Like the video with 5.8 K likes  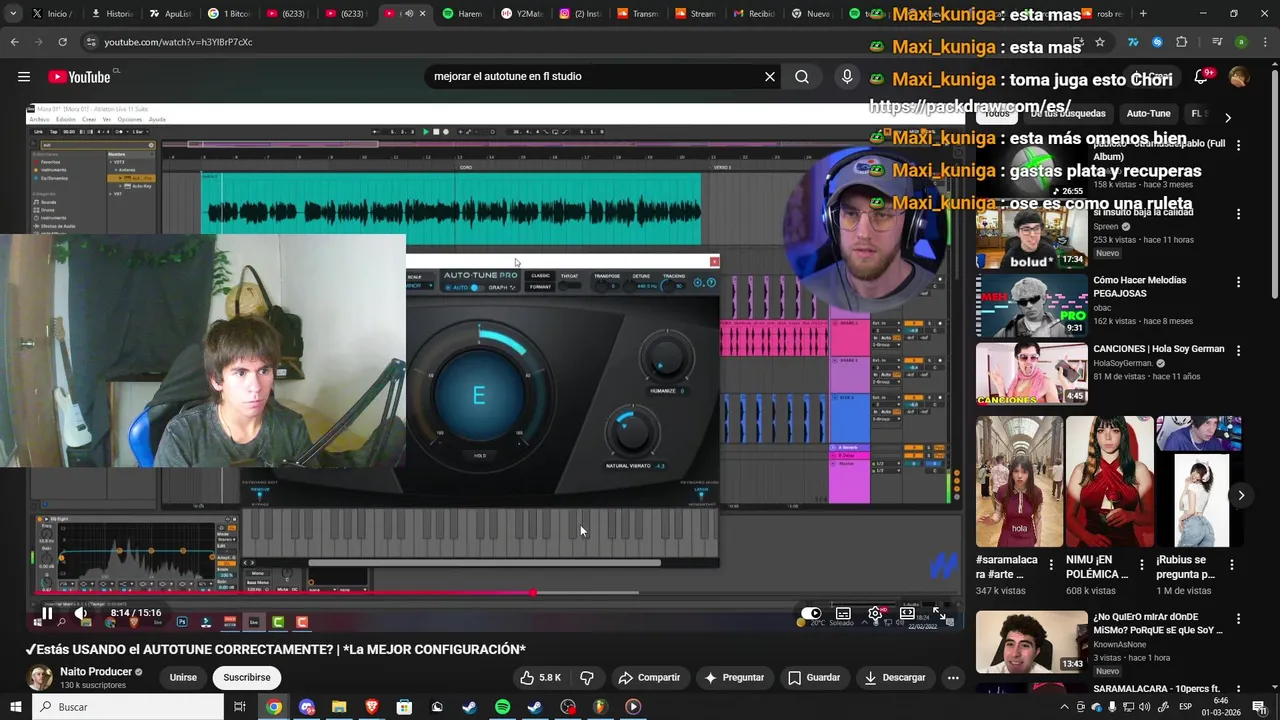(x=541, y=677)
